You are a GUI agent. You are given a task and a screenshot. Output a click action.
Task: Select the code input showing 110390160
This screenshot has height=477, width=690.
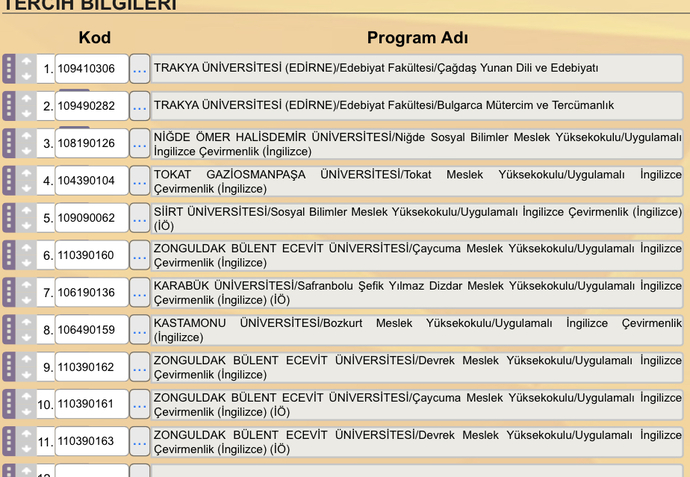click(92, 255)
